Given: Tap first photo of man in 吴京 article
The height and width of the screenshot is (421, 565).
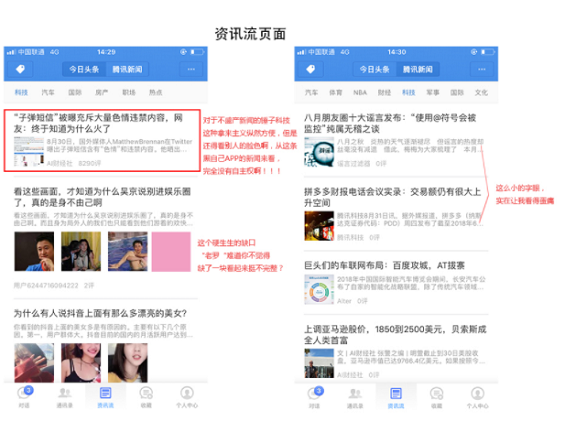Looking at the screenshot, I should click(x=34, y=252).
